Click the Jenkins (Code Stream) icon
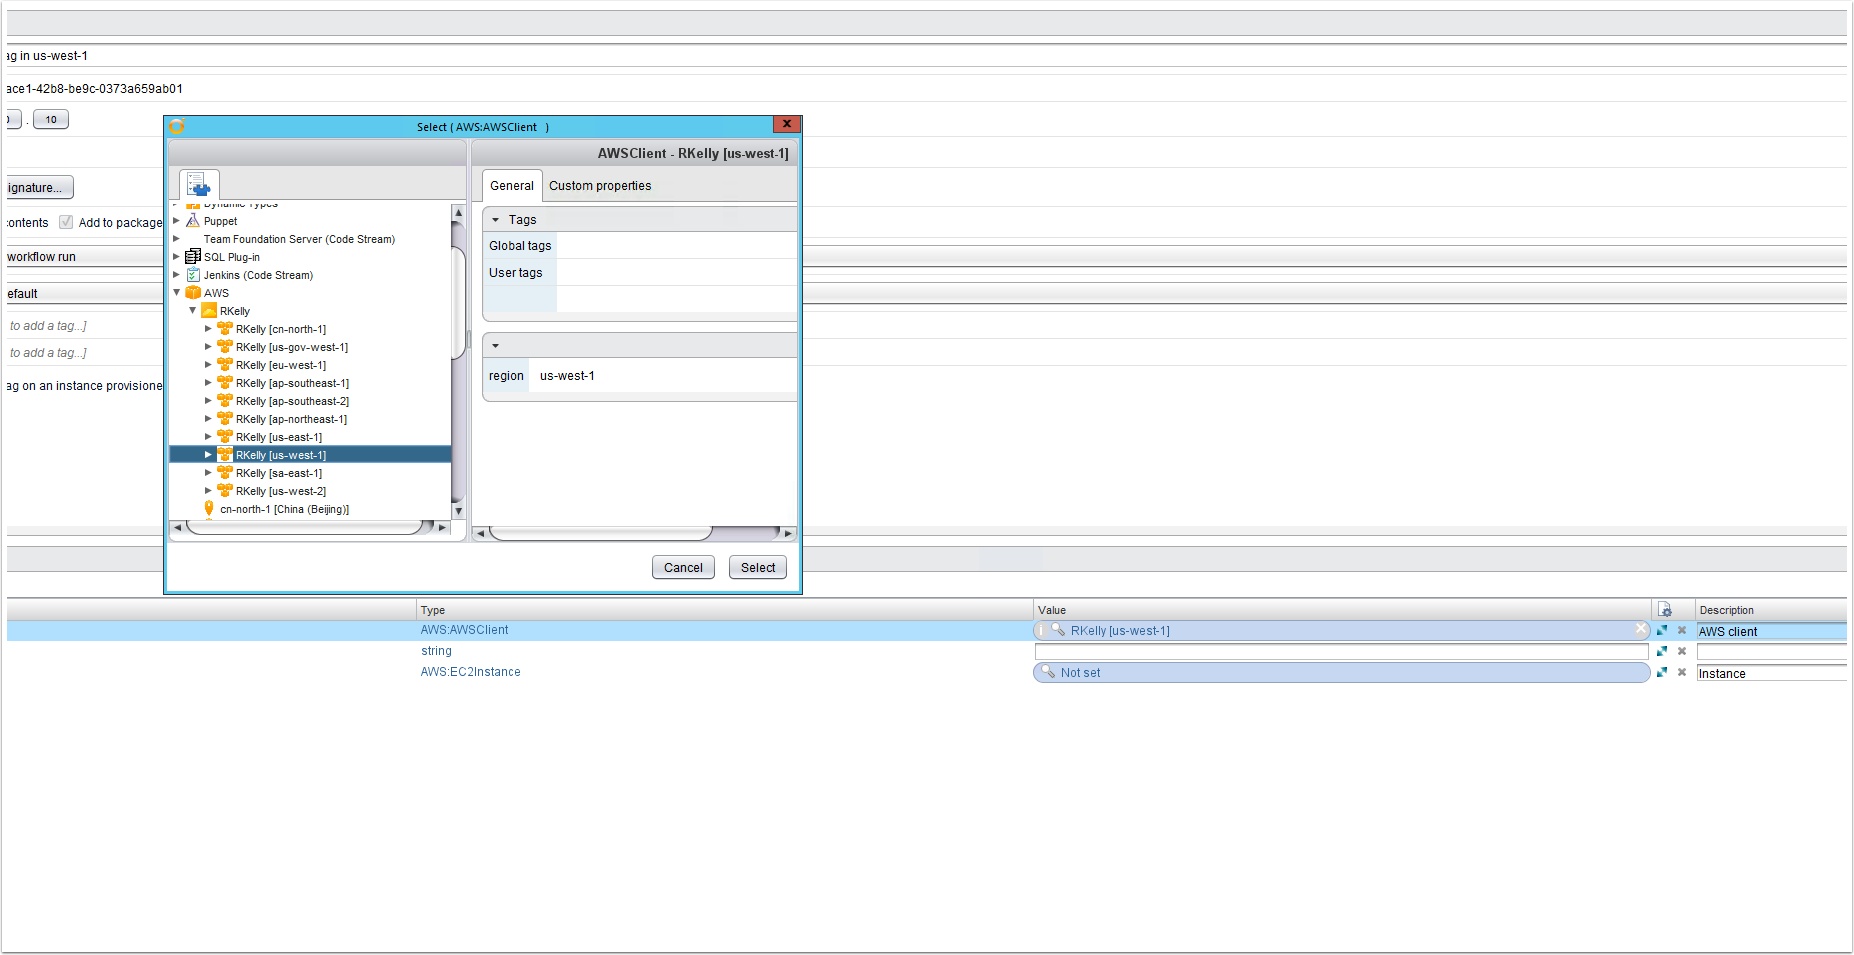This screenshot has height=955, width=1854. coord(193,275)
